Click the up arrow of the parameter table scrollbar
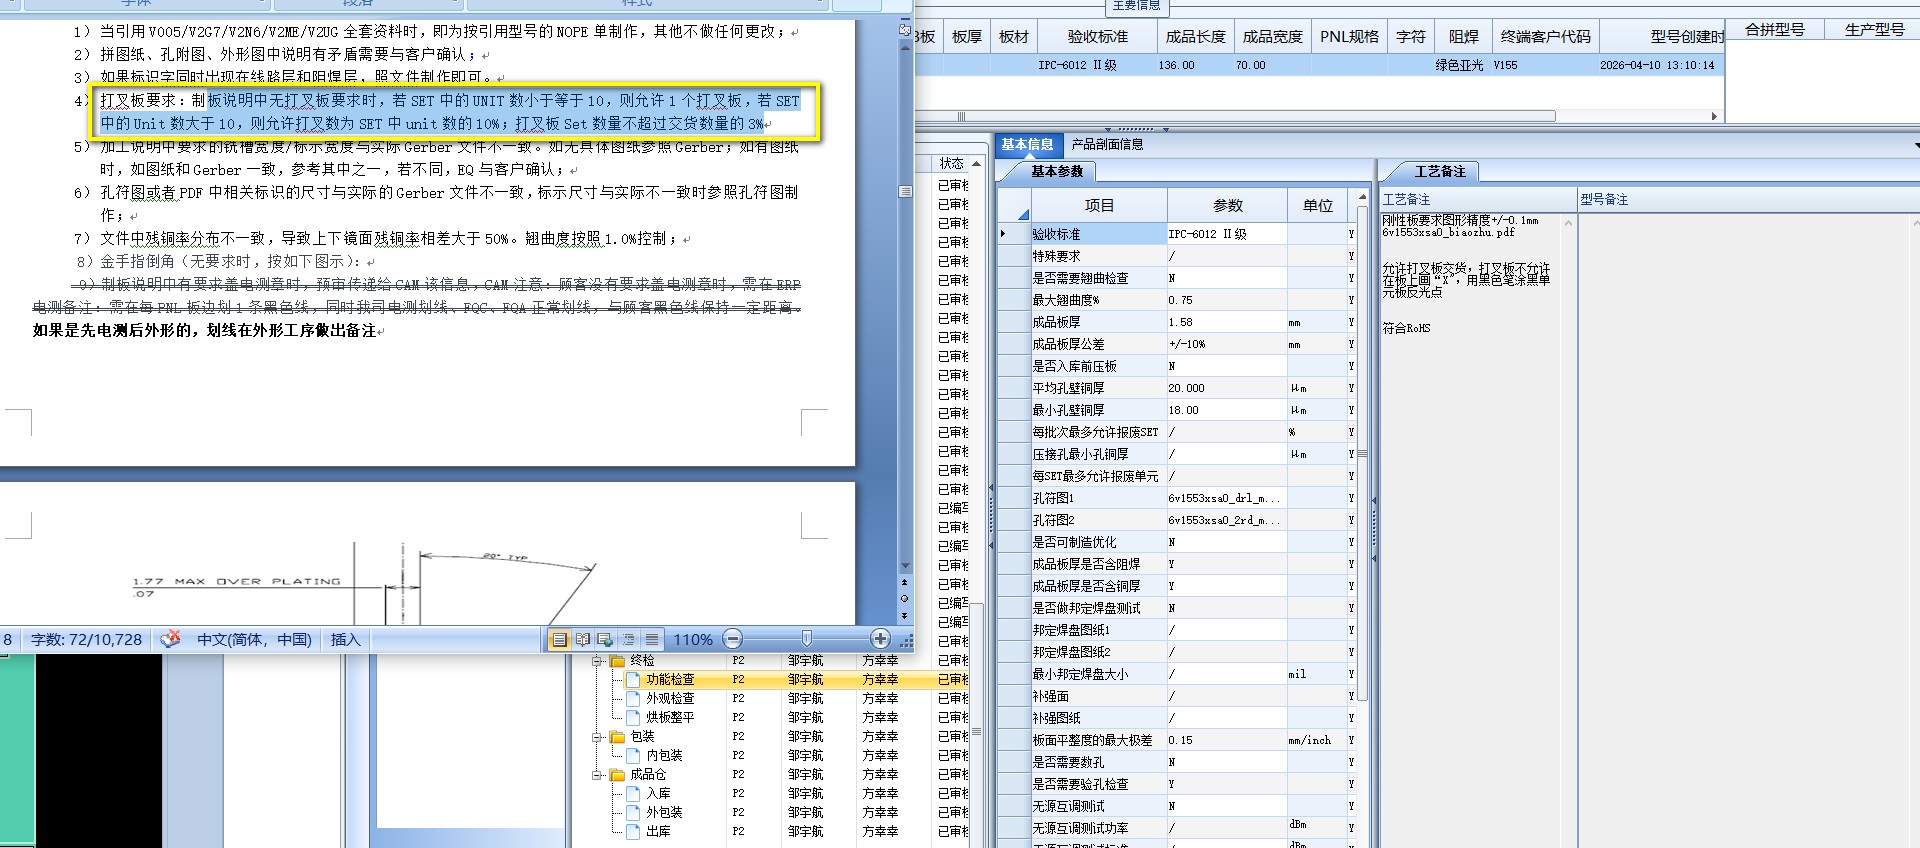The width and height of the screenshot is (1920, 848). coord(1362,199)
